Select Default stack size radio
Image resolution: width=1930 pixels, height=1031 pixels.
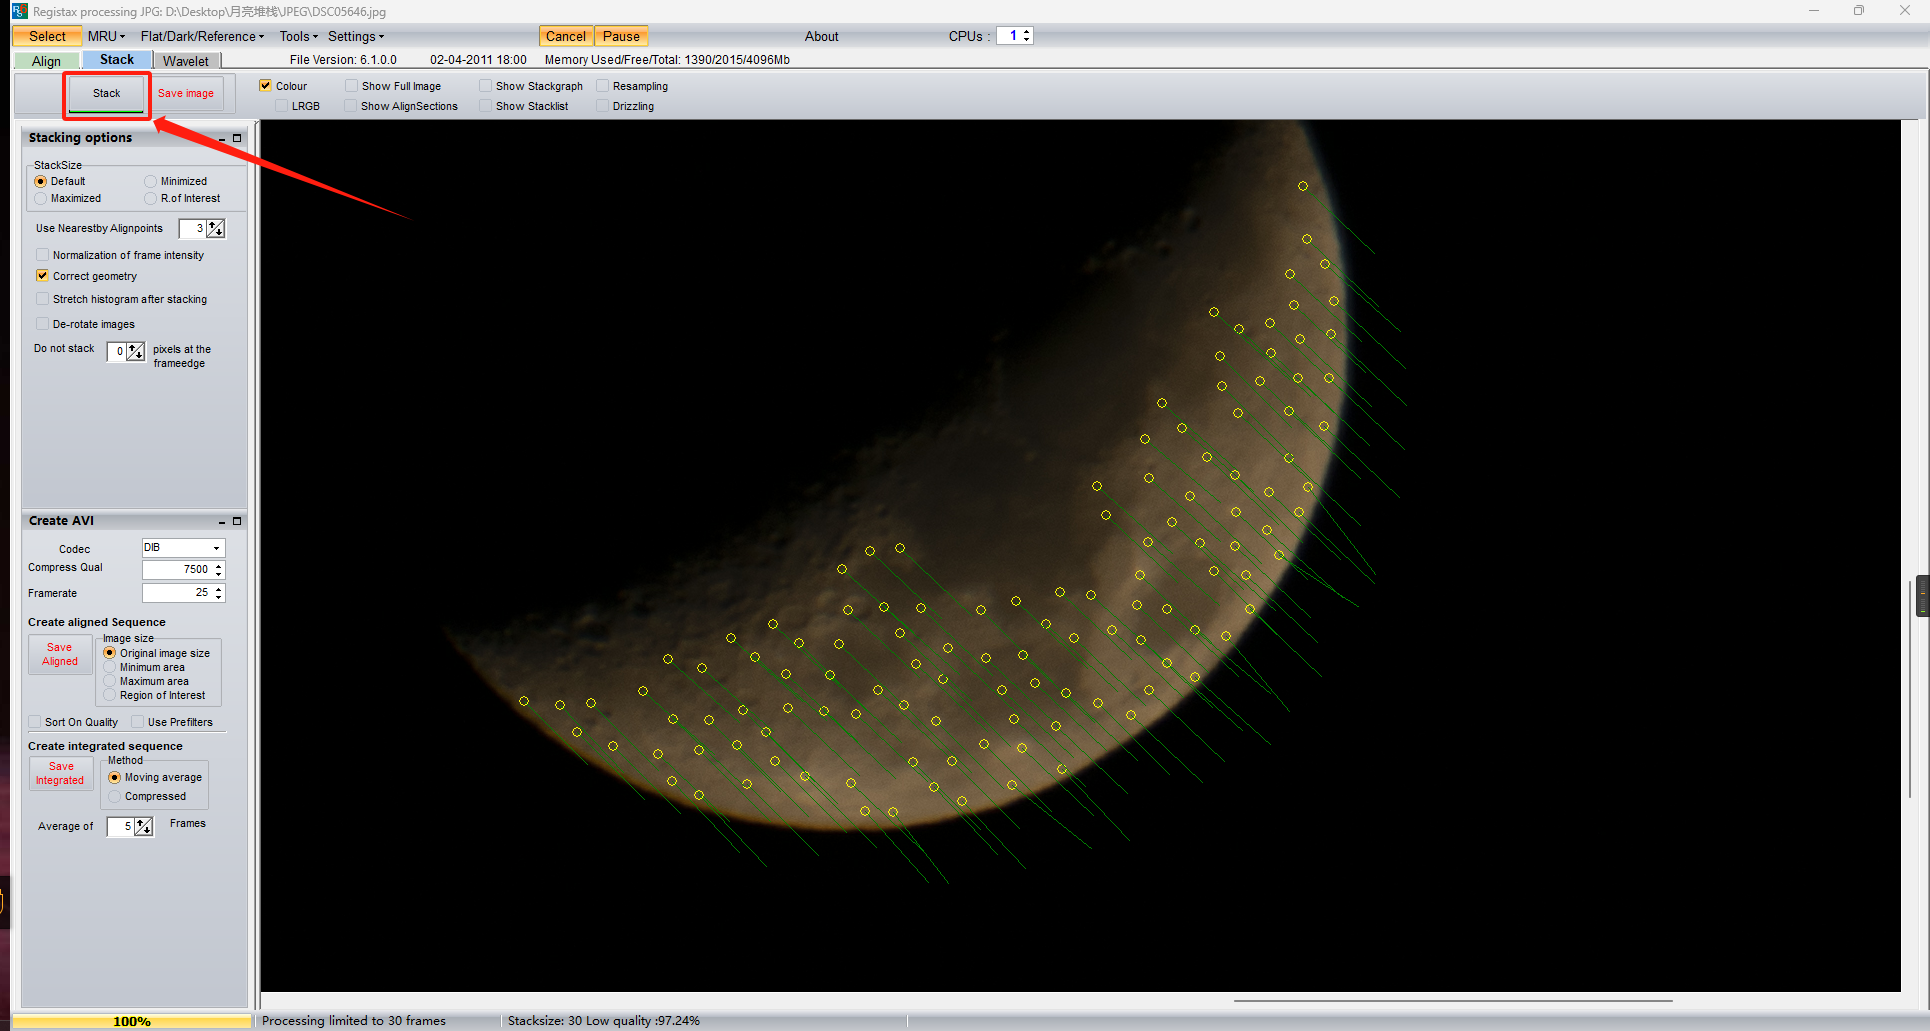coord(40,181)
